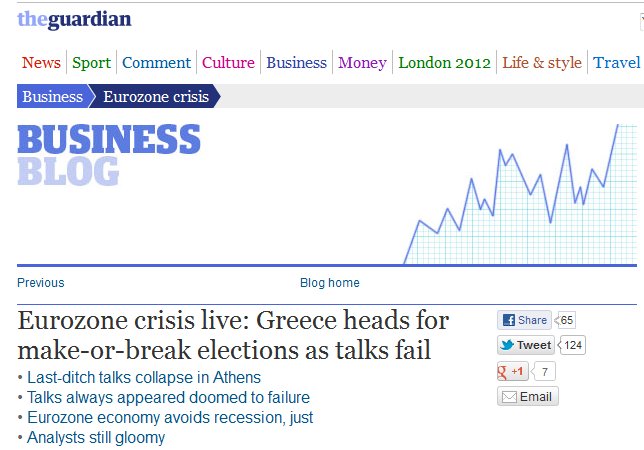The image size is (644, 450).
Task: Go to the Comment section
Action: pyautogui.click(x=156, y=63)
